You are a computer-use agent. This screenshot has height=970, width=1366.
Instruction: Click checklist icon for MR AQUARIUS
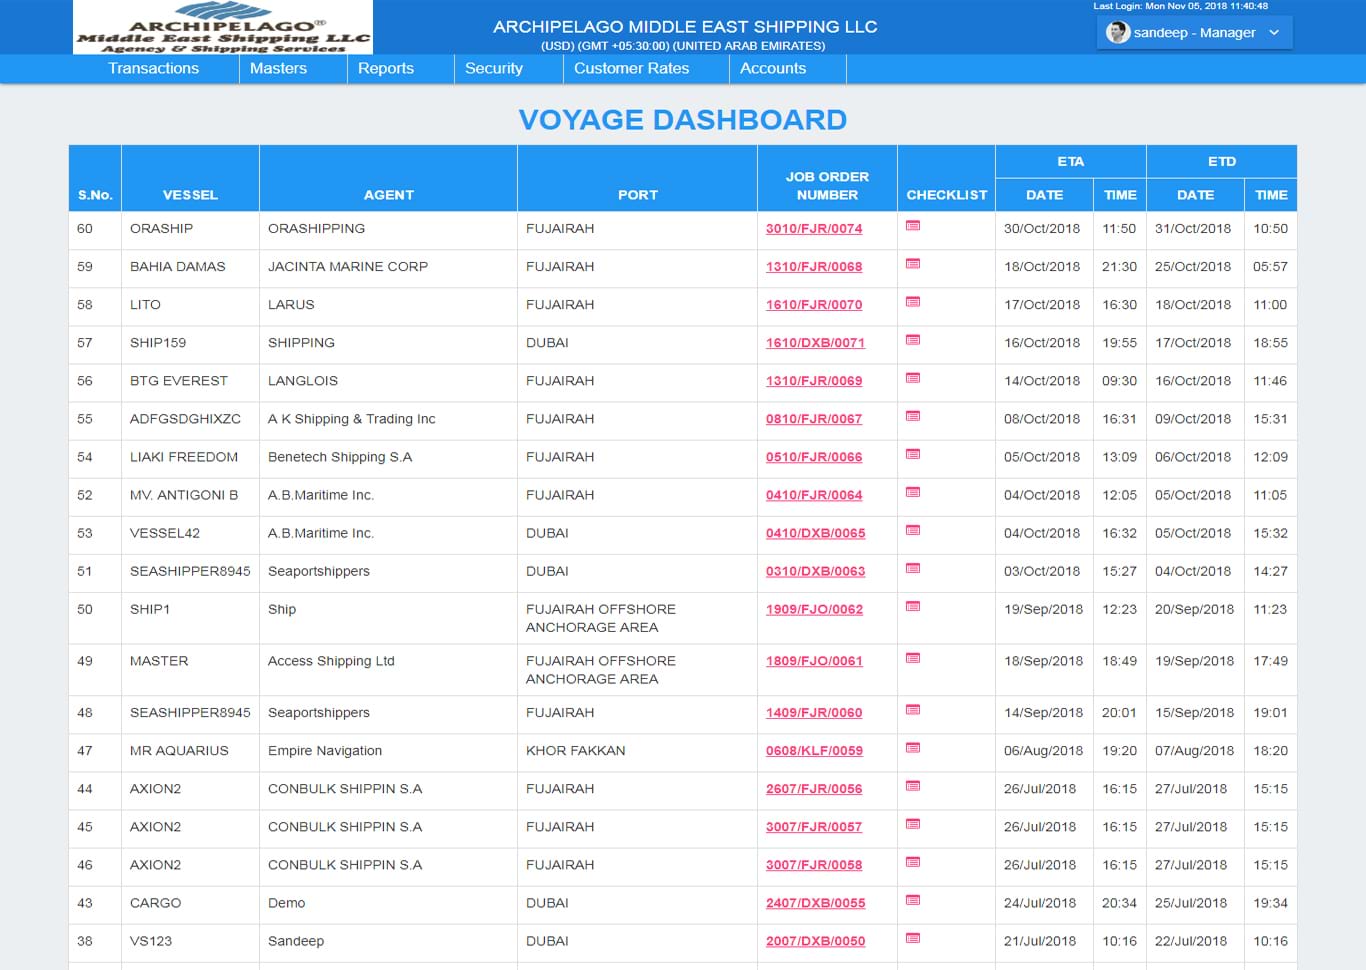click(912, 748)
